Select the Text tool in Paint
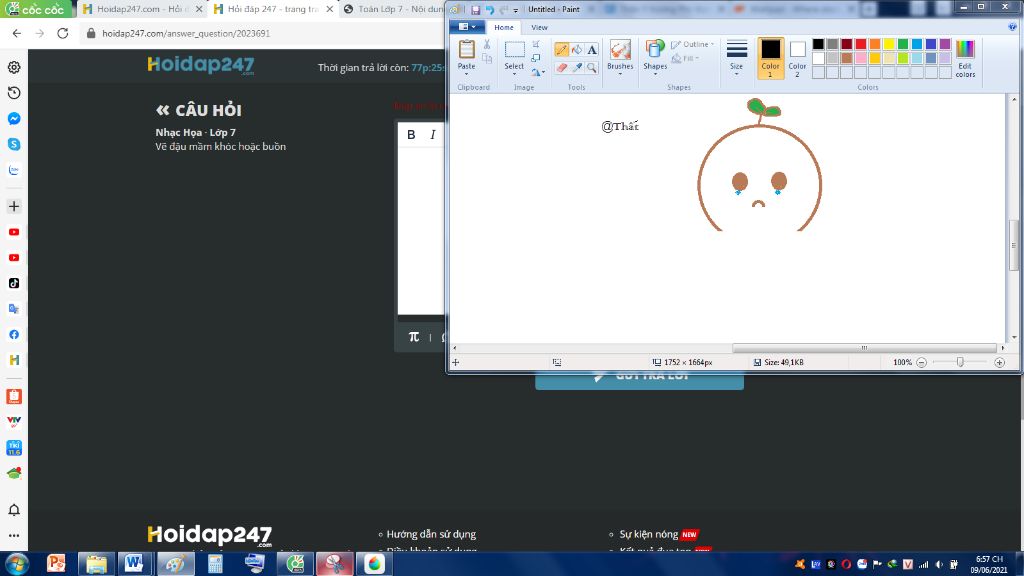 [x=592, y=50]
